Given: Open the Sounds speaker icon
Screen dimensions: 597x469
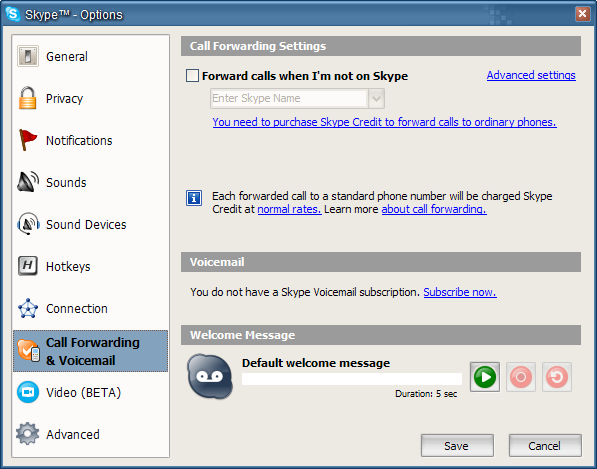Looking at the screenshot, I should point(28,182).
